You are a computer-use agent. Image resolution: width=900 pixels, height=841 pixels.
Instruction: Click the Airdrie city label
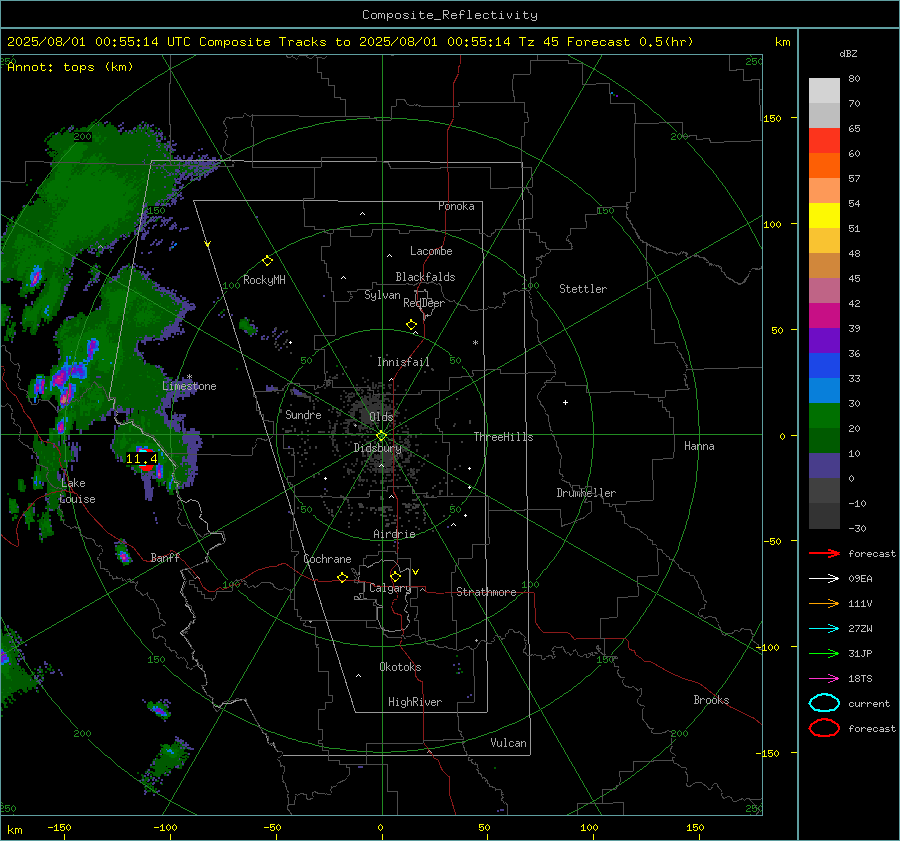click(394, 534)
